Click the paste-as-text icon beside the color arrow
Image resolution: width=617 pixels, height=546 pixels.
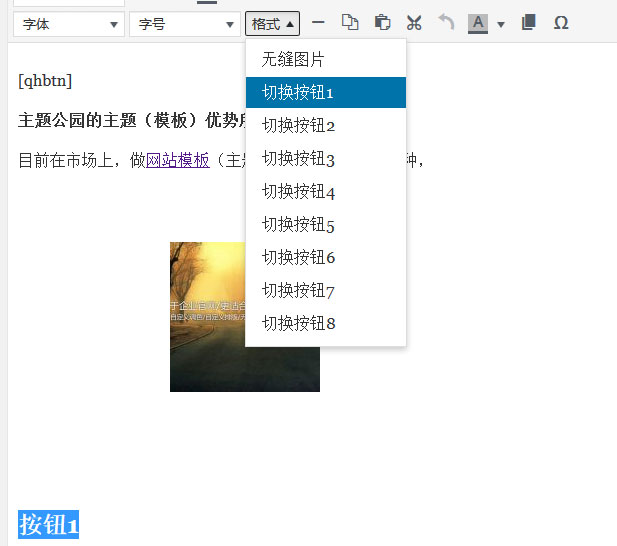tap(529, 23)
